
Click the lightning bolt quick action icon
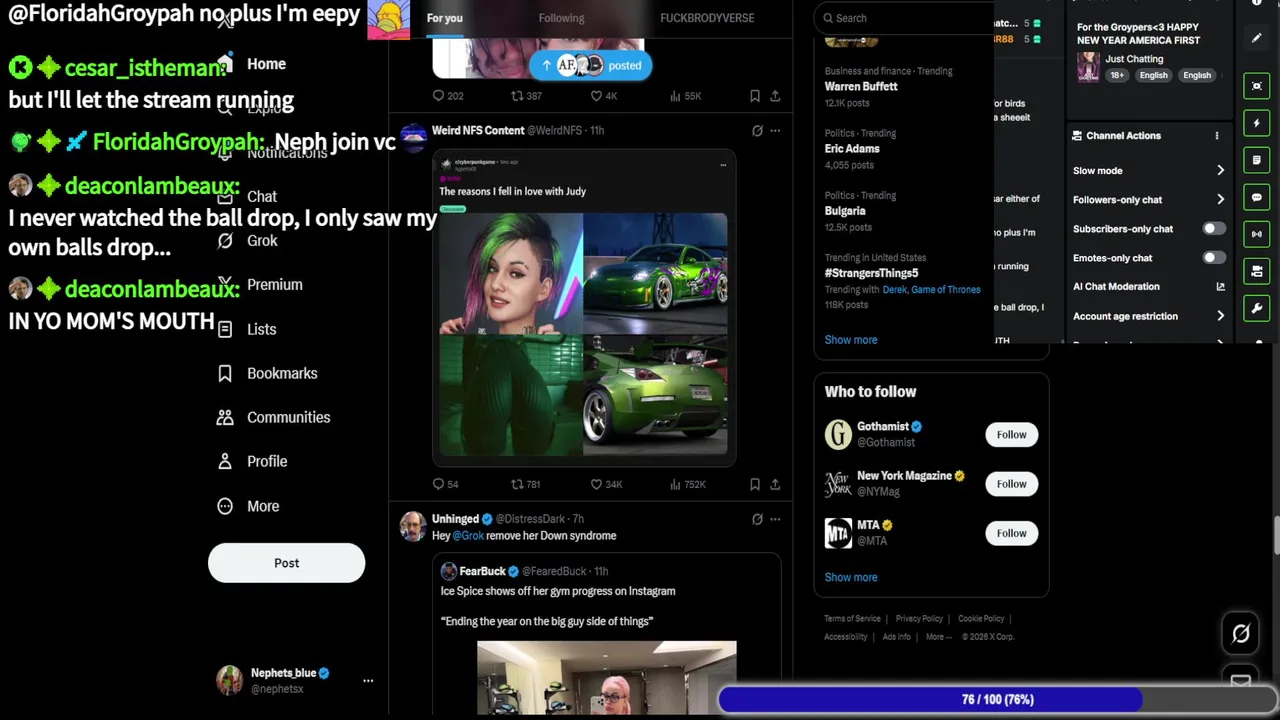tap(1257, 123)
